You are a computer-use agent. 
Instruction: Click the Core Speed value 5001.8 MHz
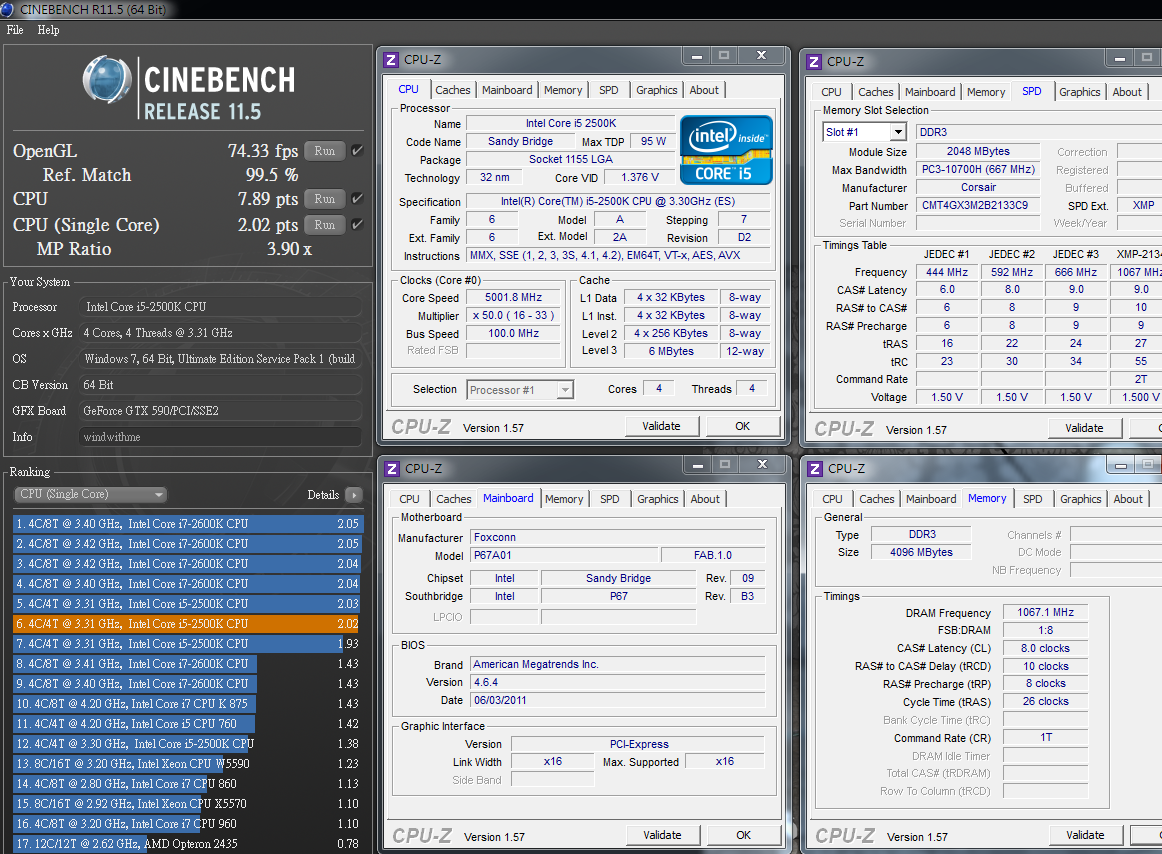[x=514, y=297]
